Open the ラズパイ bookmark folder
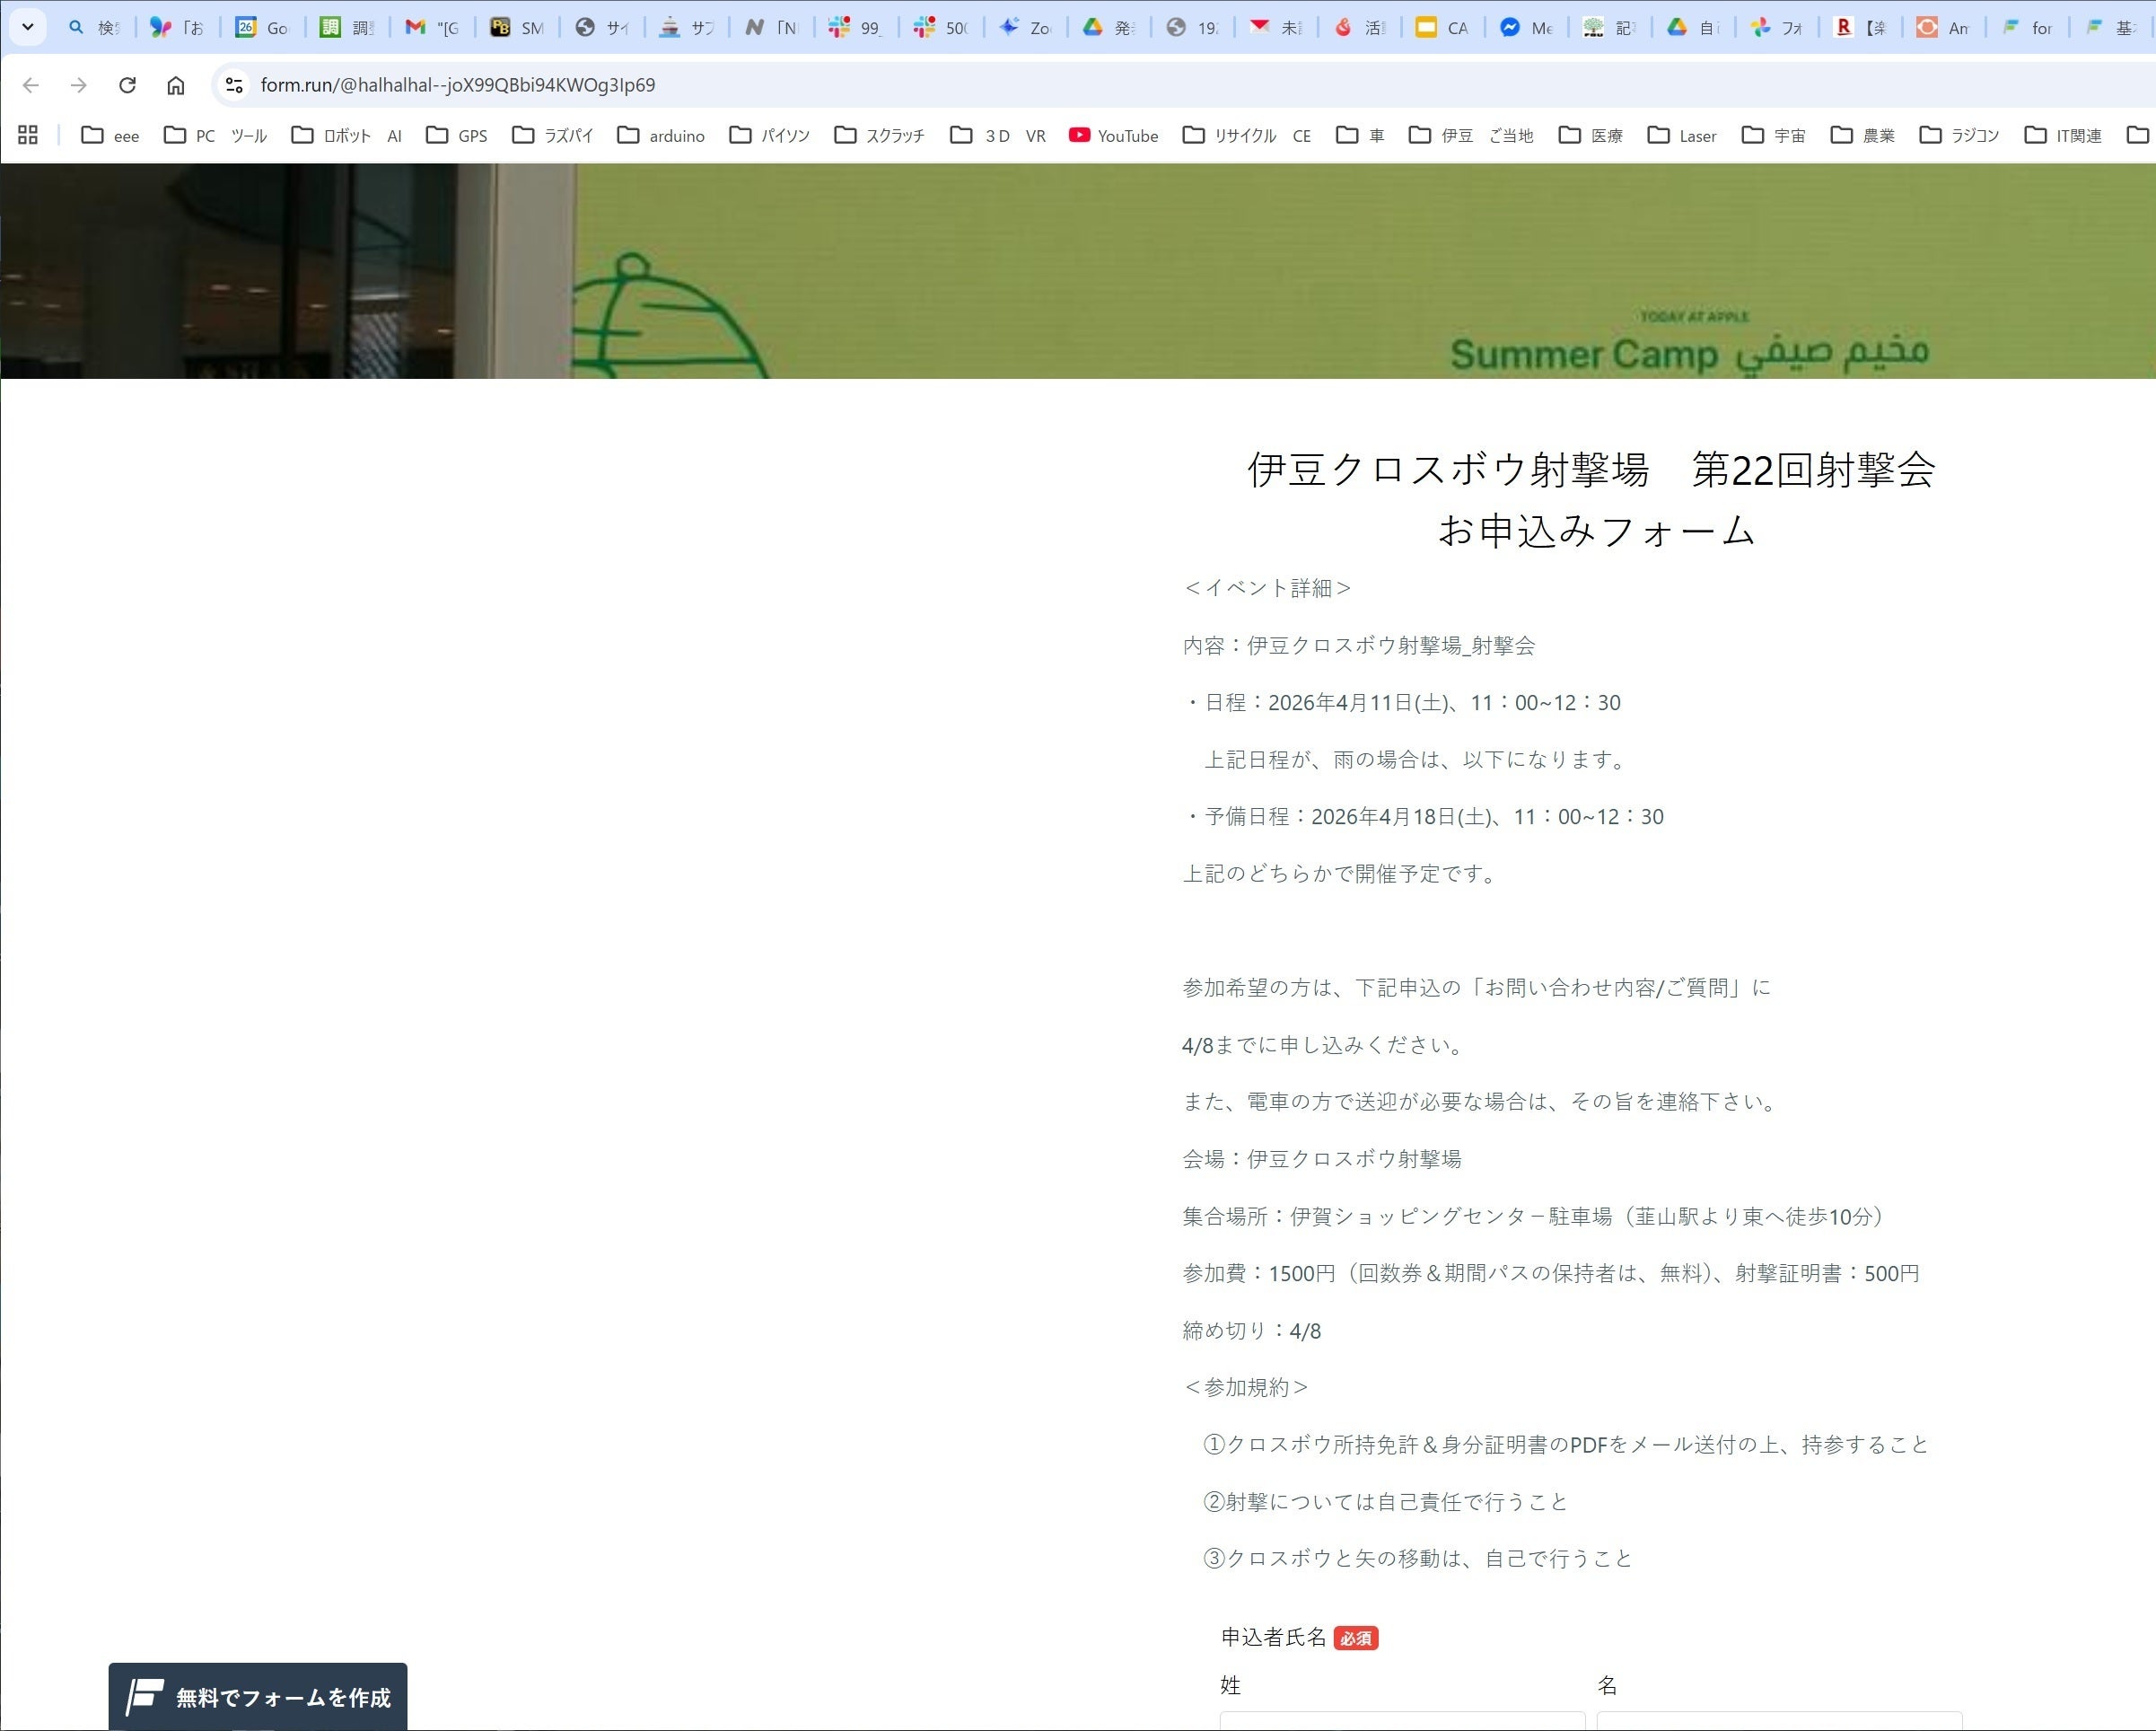 coord(553,135)
